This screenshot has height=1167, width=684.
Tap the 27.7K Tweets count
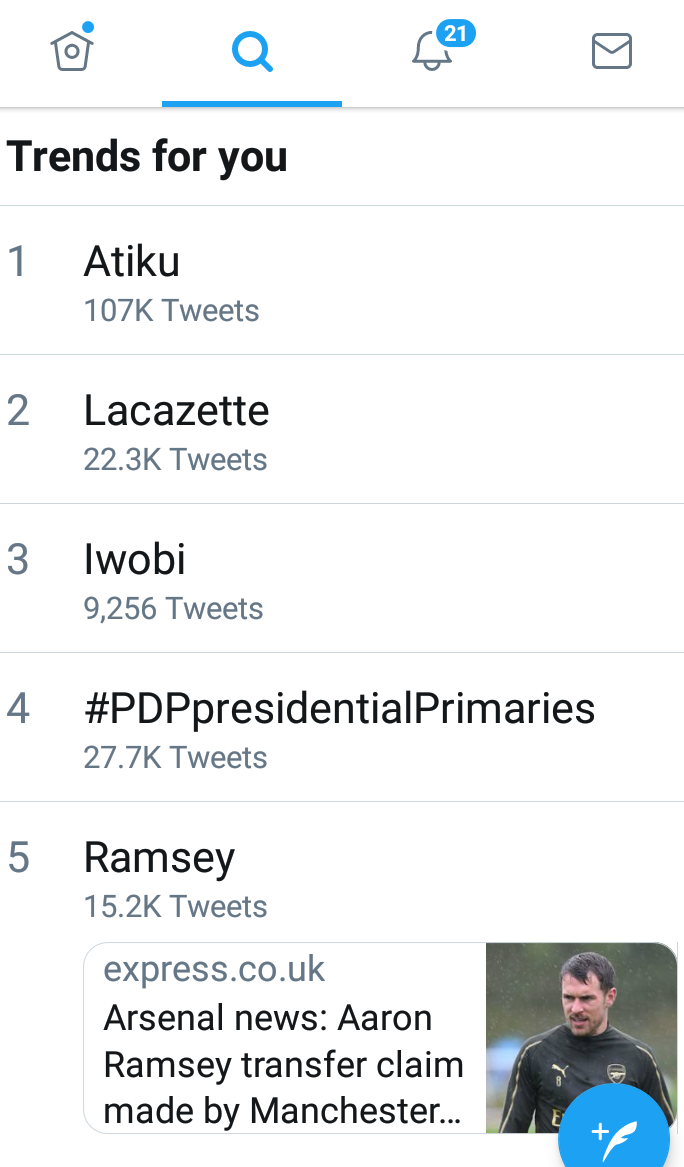coord(175,758)
